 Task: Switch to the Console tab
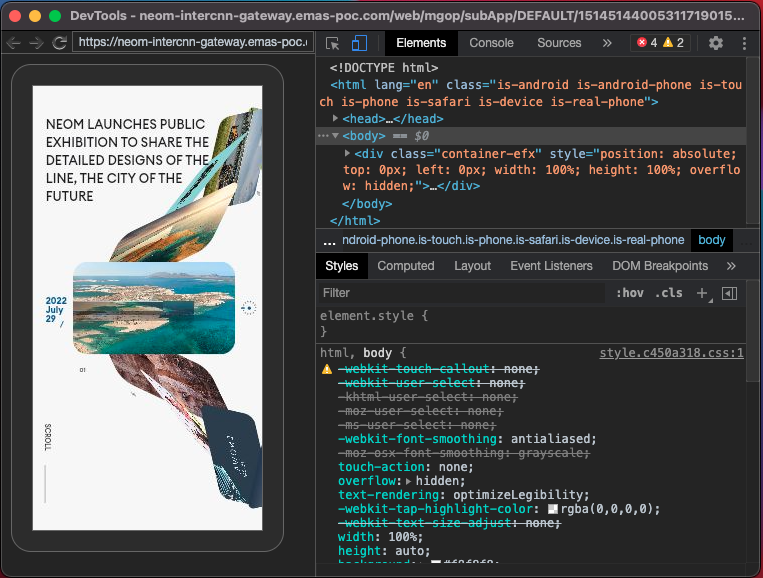click(x=491, y=43)
